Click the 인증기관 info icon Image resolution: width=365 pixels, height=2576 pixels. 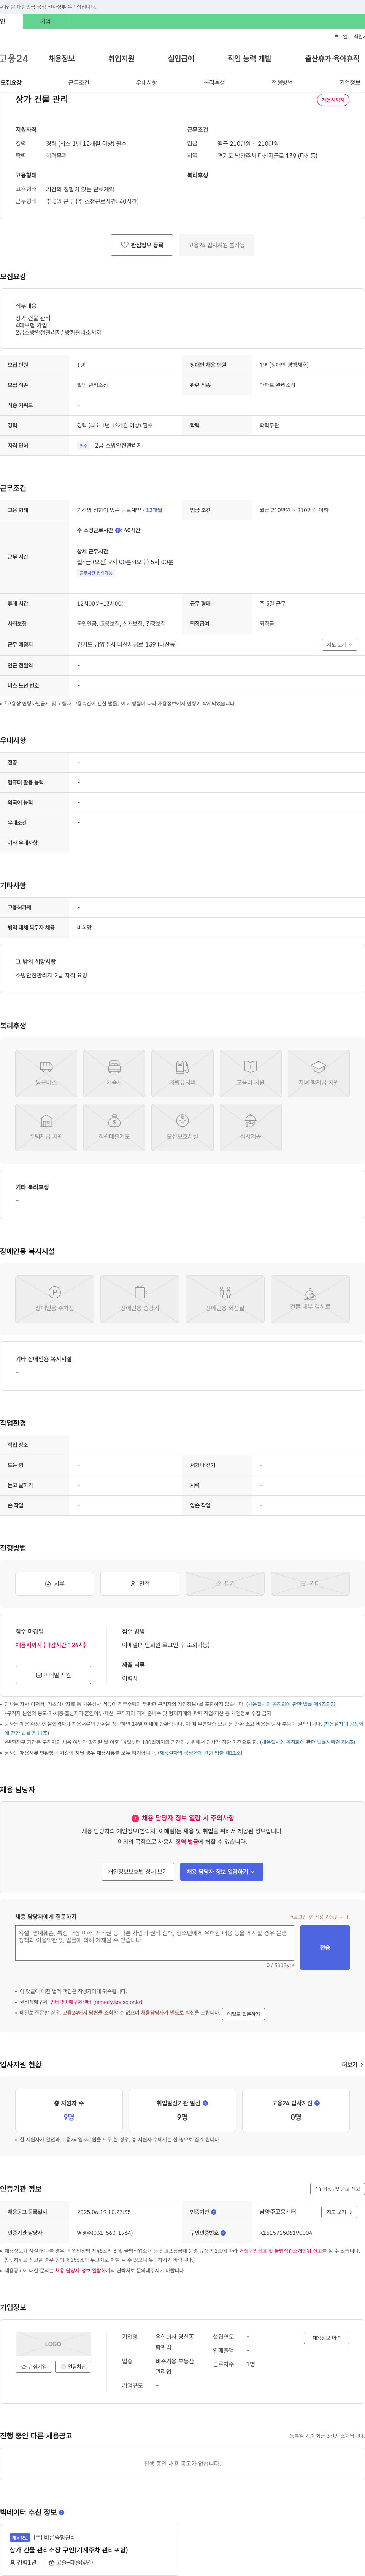(x=214, y=2212)
